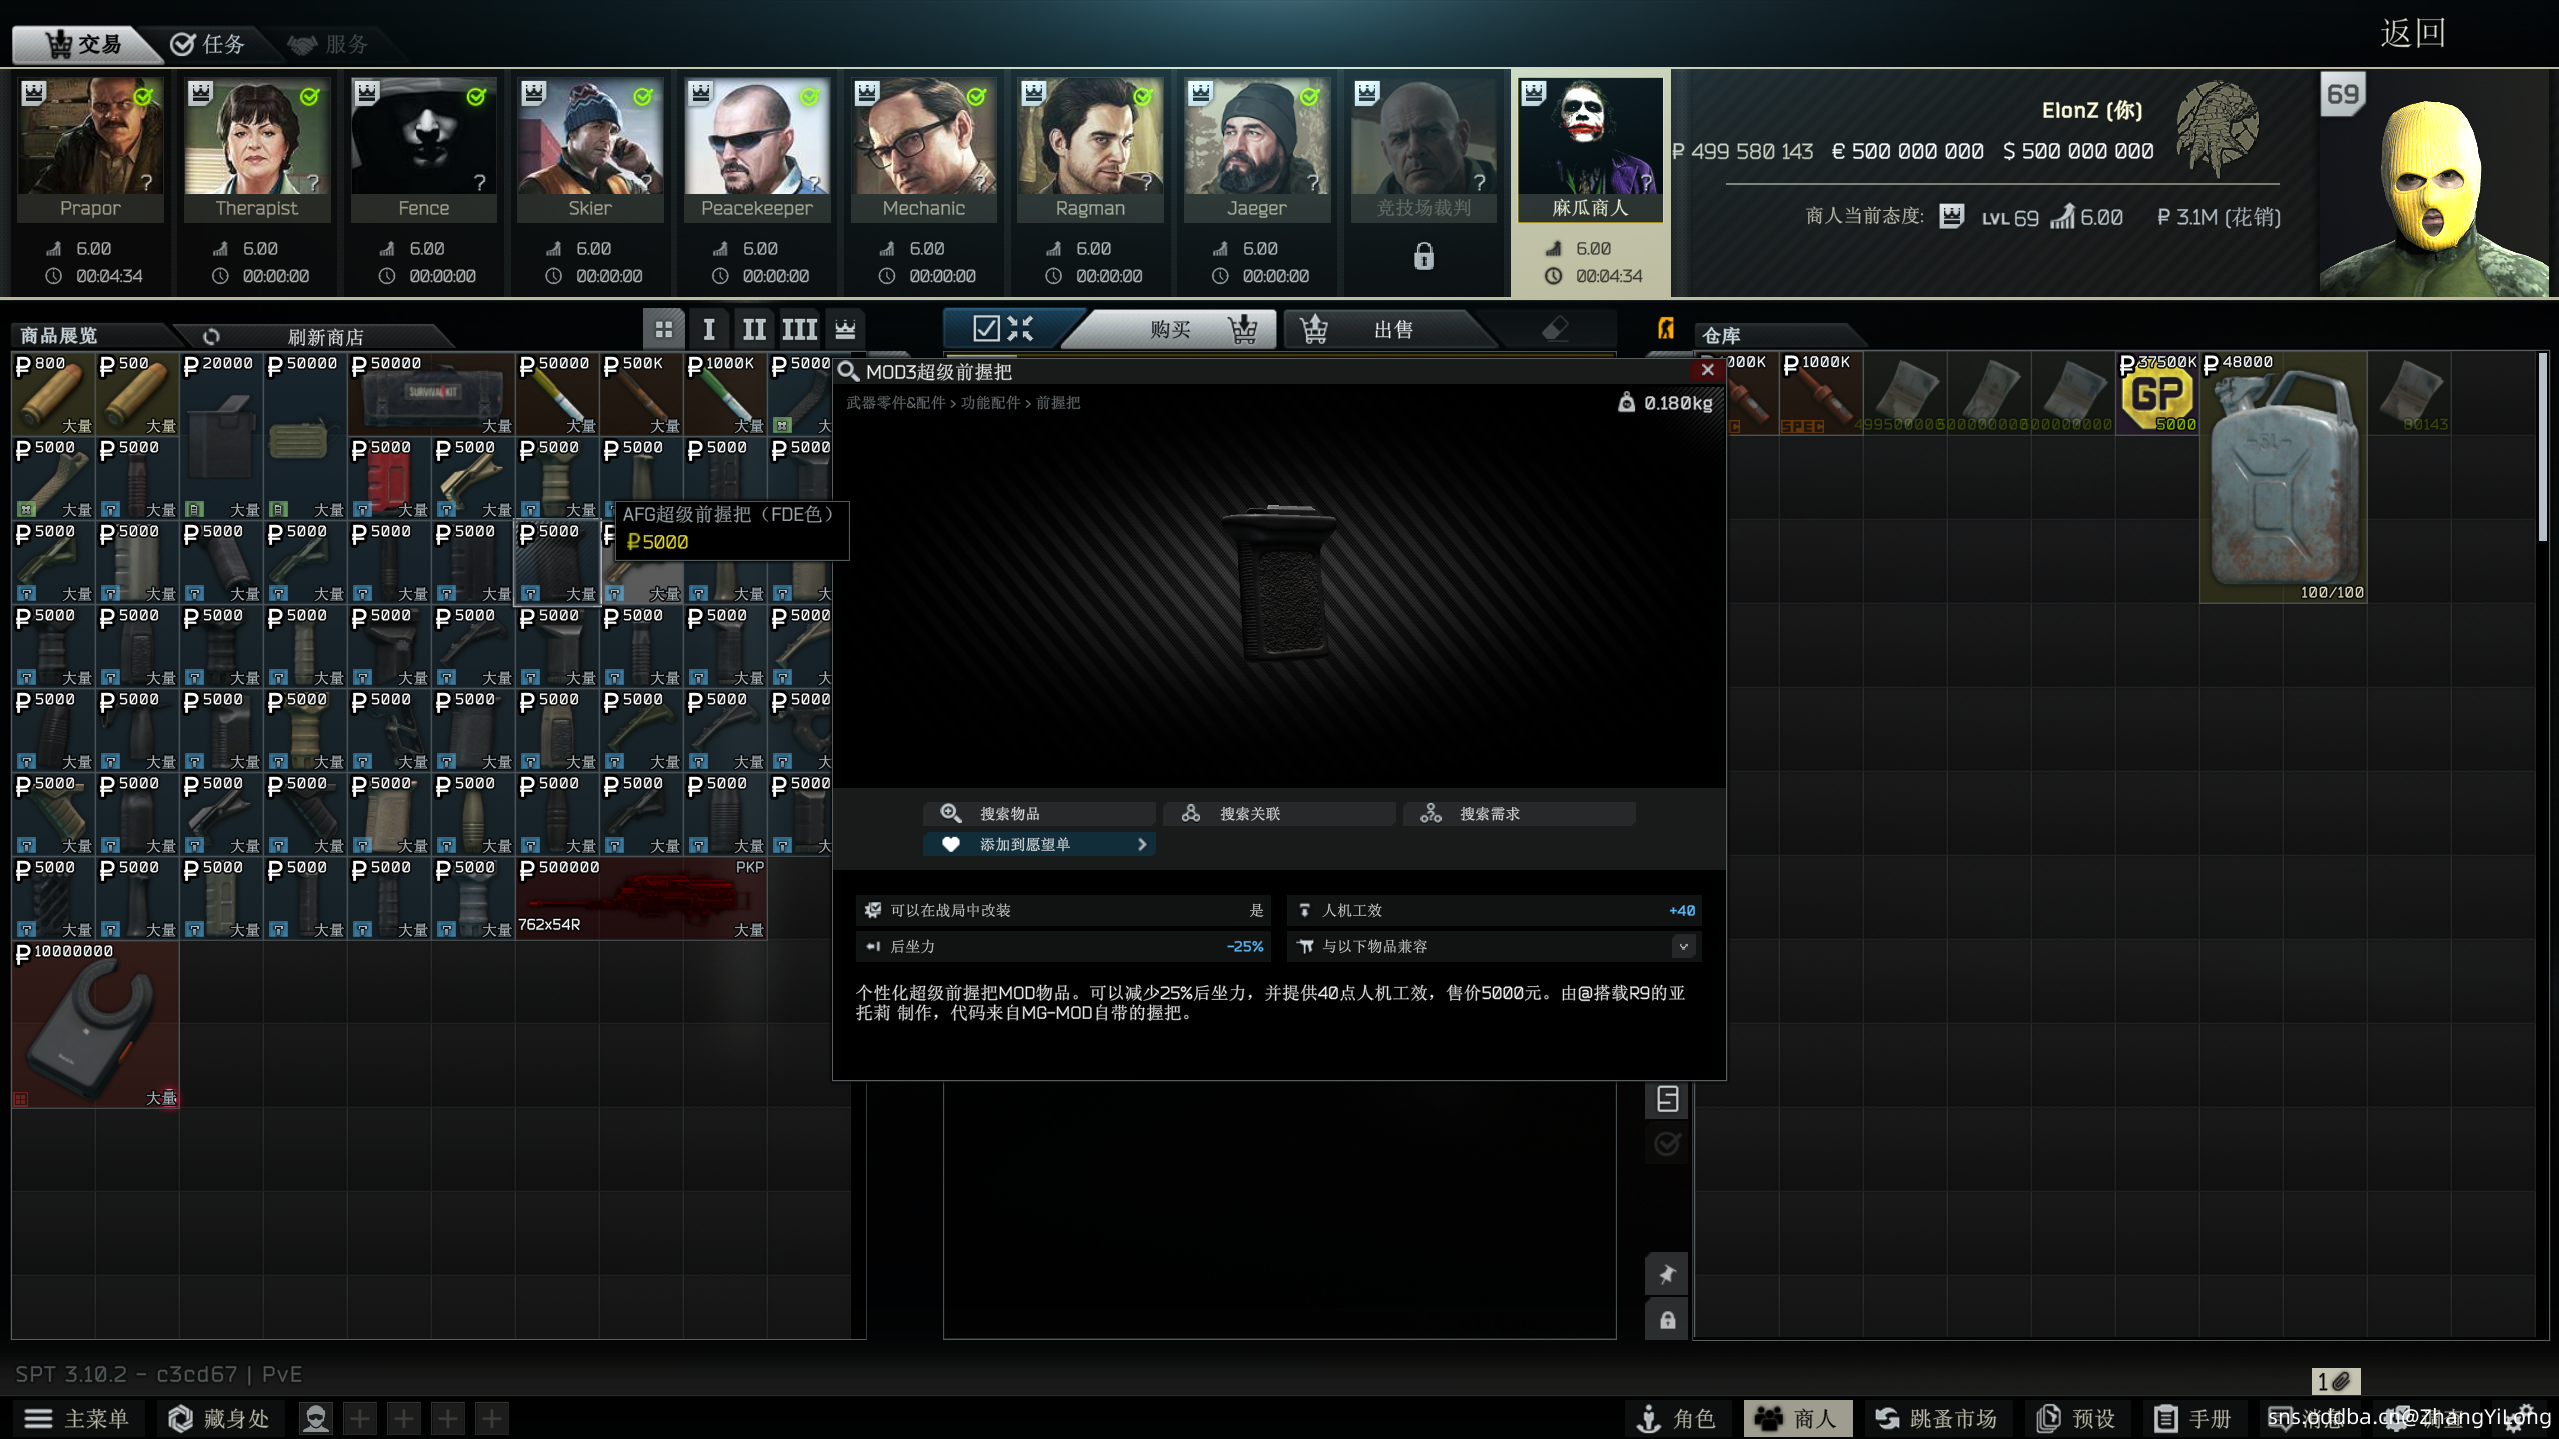Toggle the stash lock icon
Image resolution: width=2559 pixels, height=1439 pixels.
(1667, 1320)
